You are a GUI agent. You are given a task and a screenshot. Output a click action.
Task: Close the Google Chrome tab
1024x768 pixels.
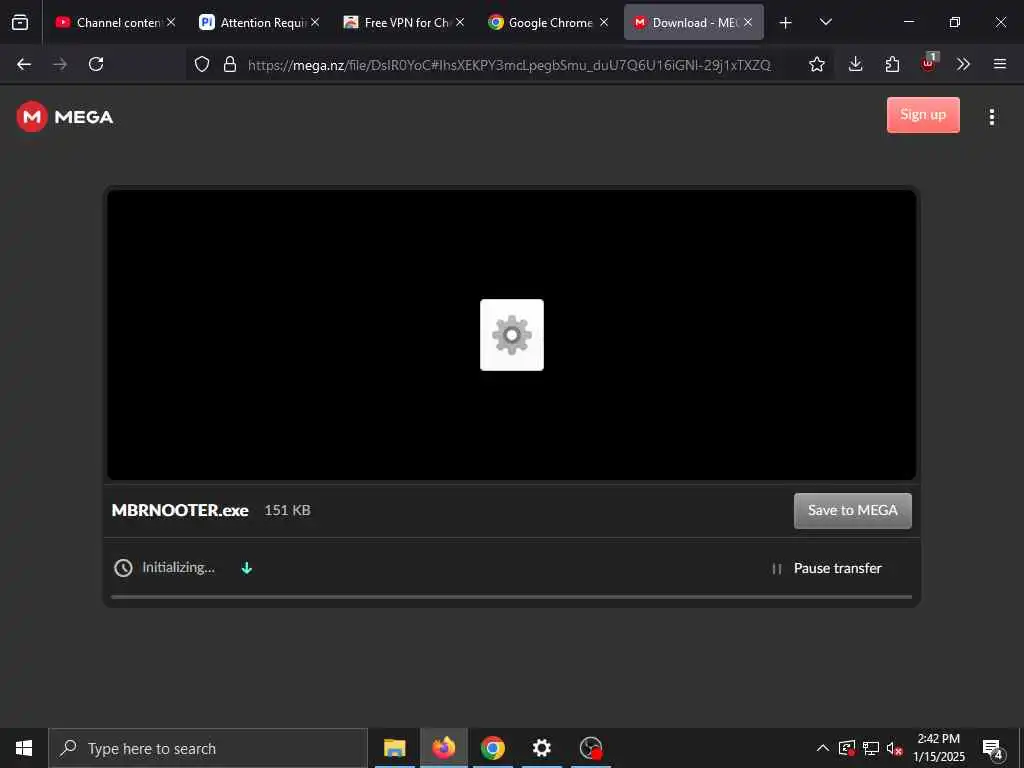[x=604, y=22]
